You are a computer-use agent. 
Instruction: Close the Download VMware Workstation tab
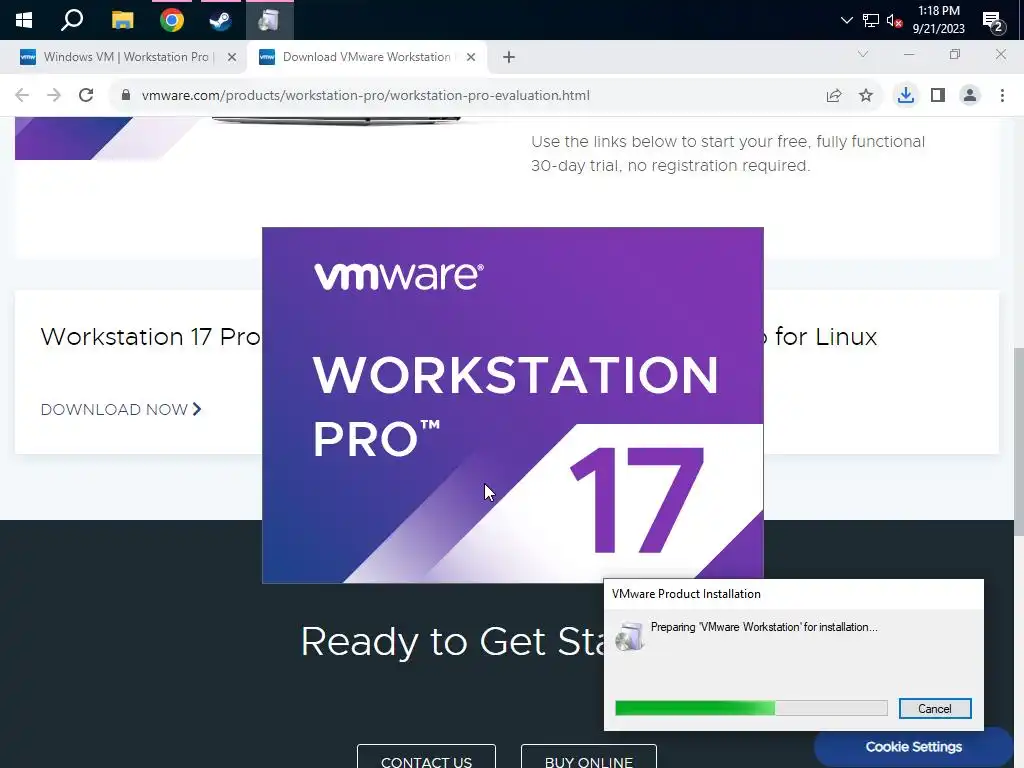(x=470, y=57)
